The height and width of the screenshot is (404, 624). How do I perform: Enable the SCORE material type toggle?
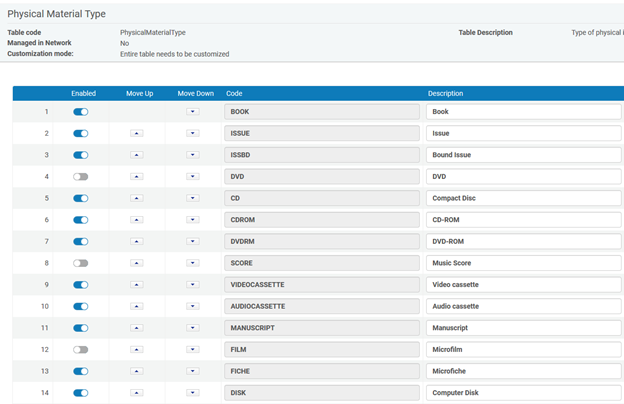80,263
